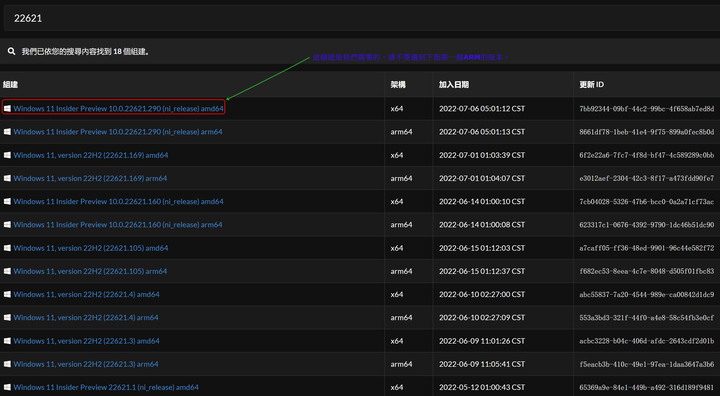This screenshot has height=396, width=720.
Task: Open Windows 11, version 22H2 (22621.3) amd64
Action: (86, 341)
